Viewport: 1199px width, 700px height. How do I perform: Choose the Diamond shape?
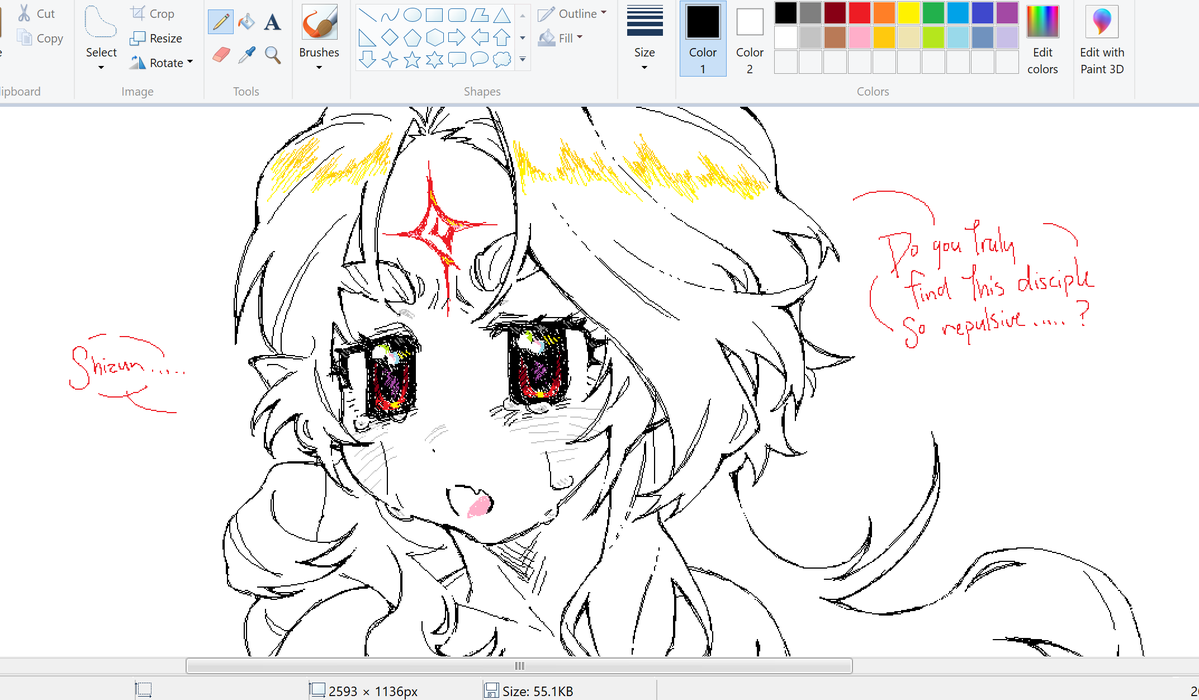390,37
